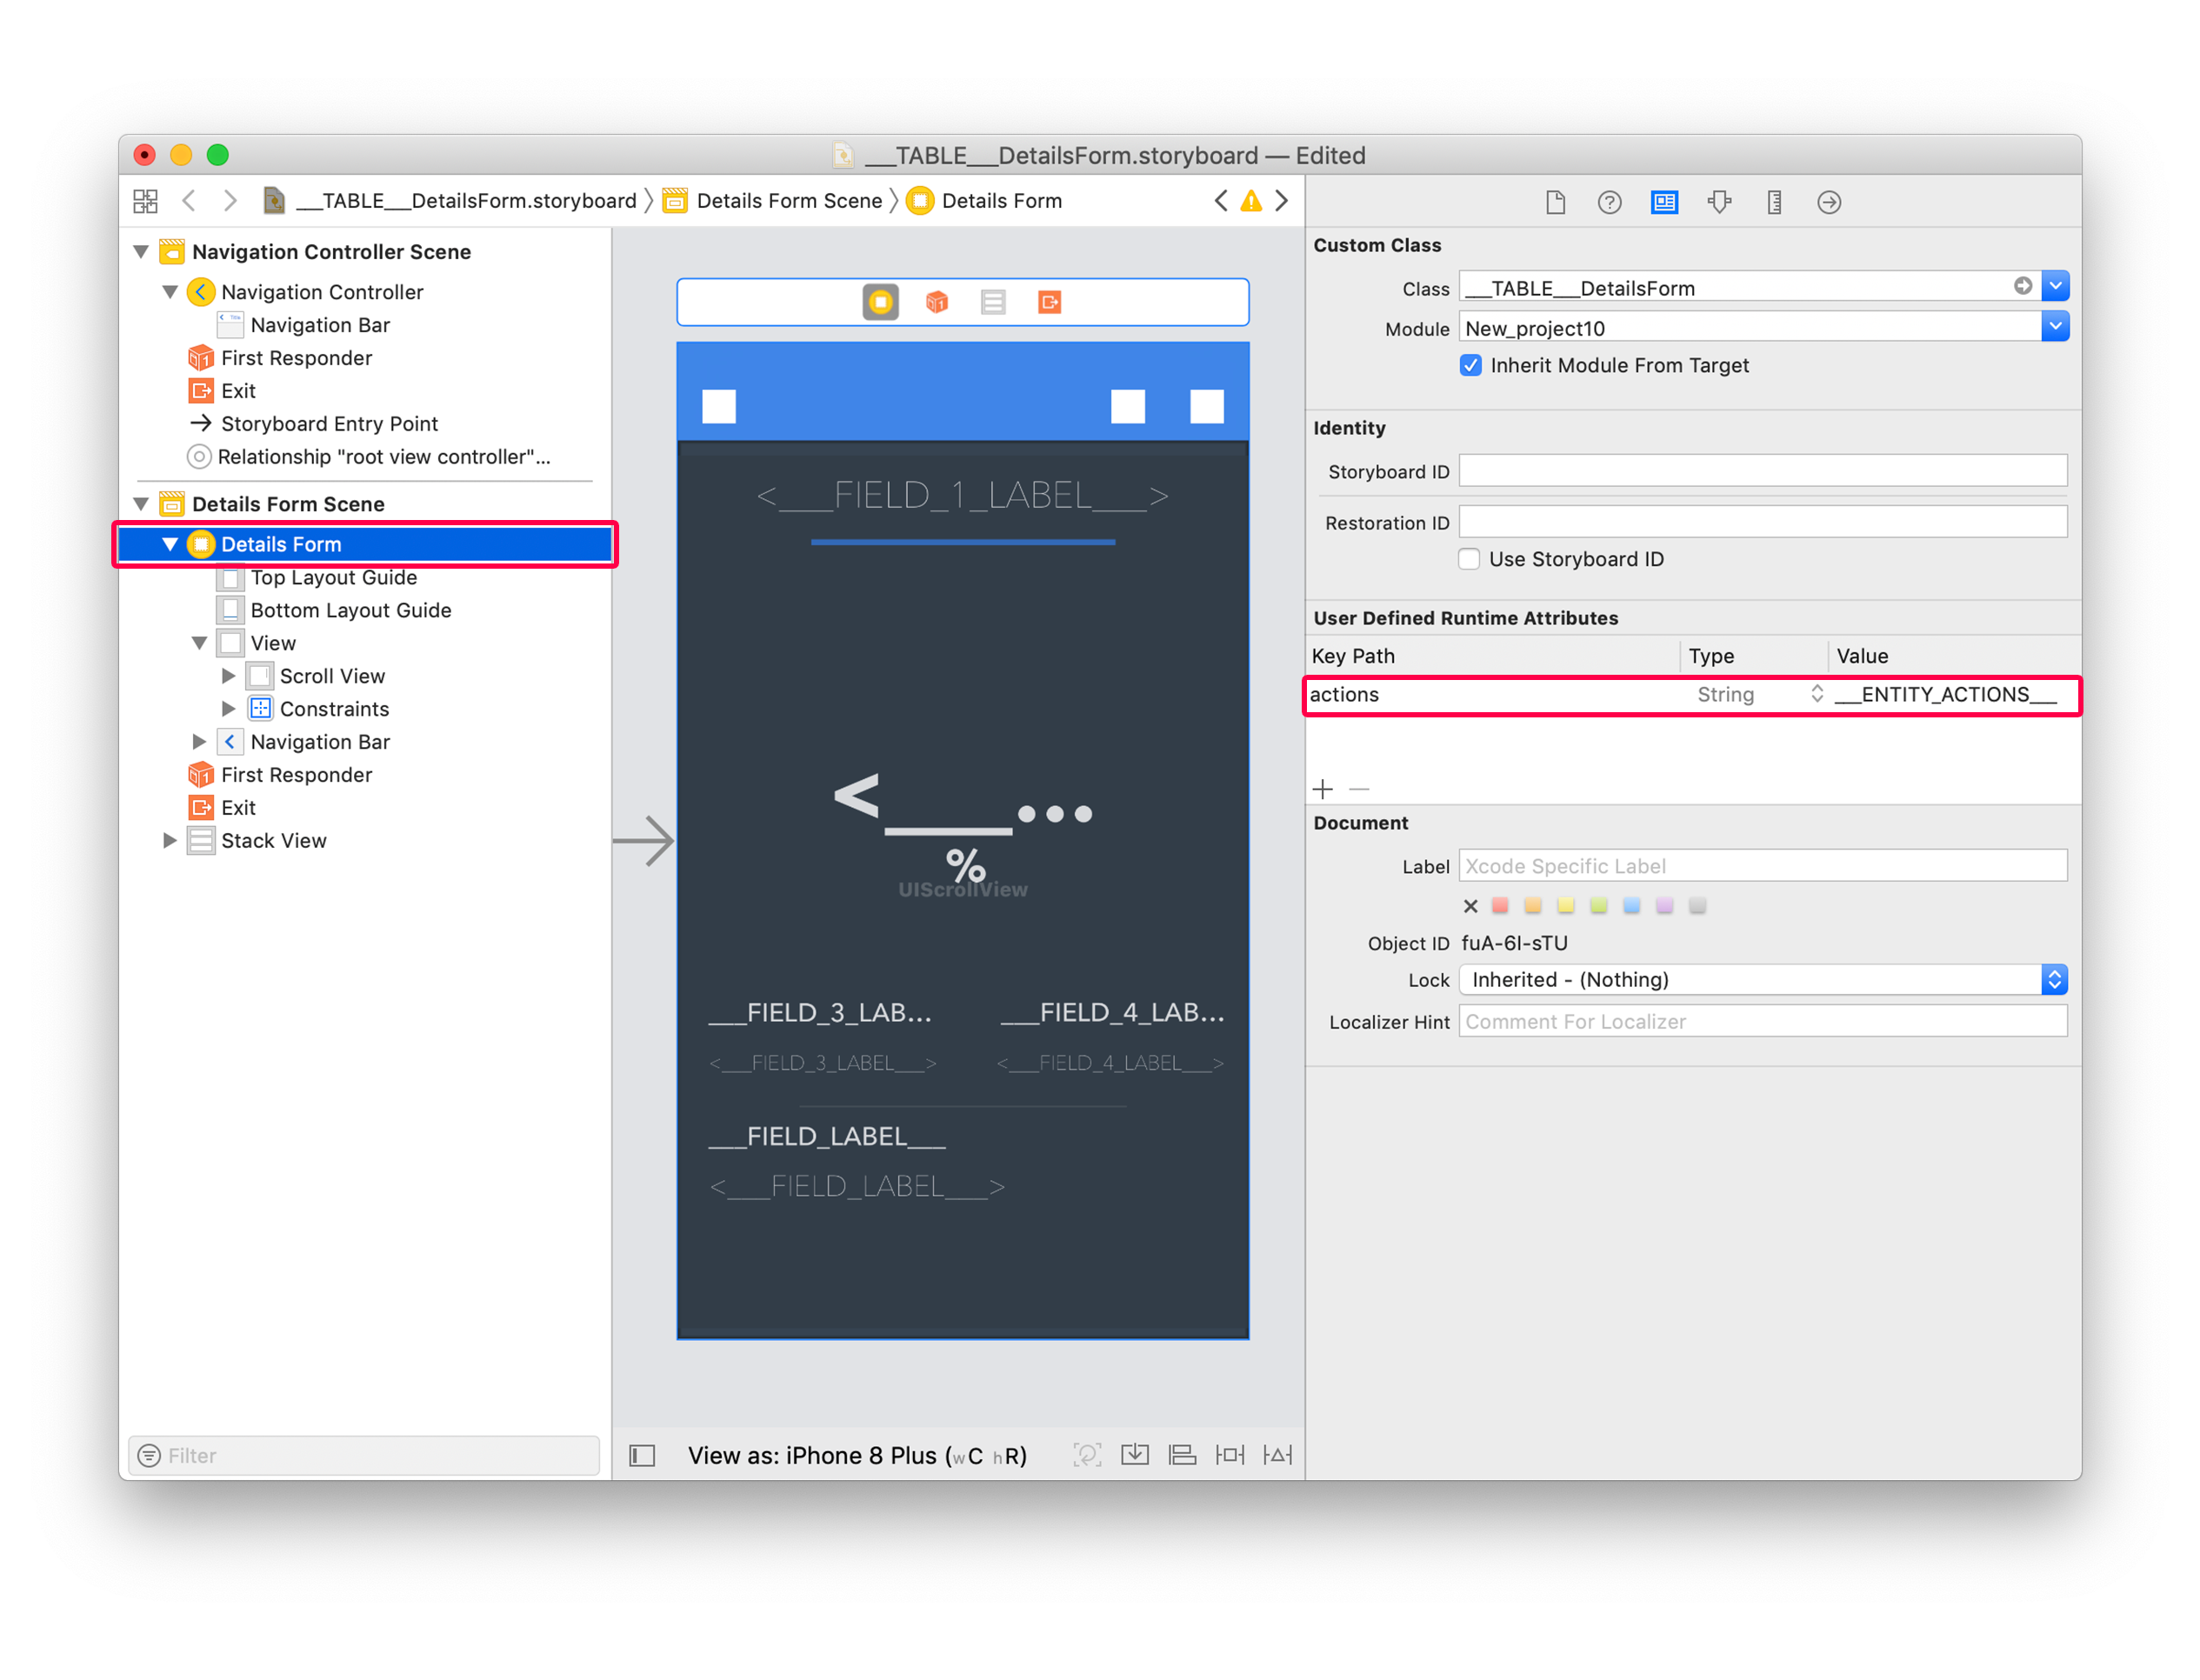This screenshot has height=1680, width=2200.
Task: Pick the red label color swatch
Action: [x=1500, y=906]
